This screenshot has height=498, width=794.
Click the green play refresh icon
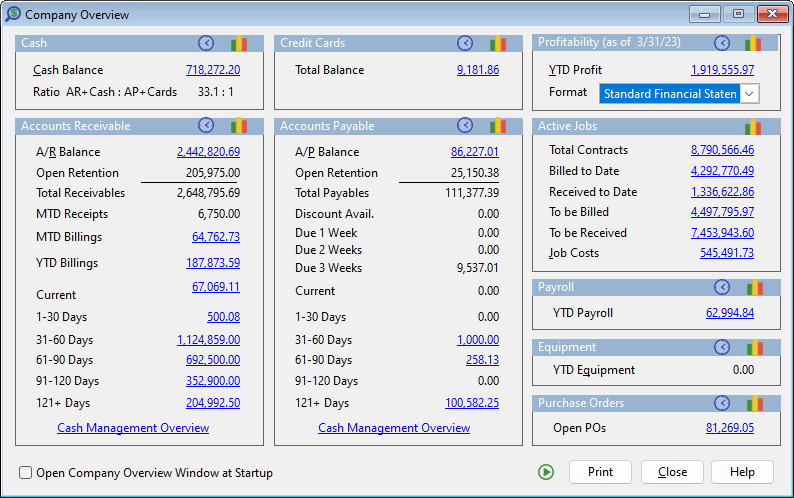pos(546,472)
